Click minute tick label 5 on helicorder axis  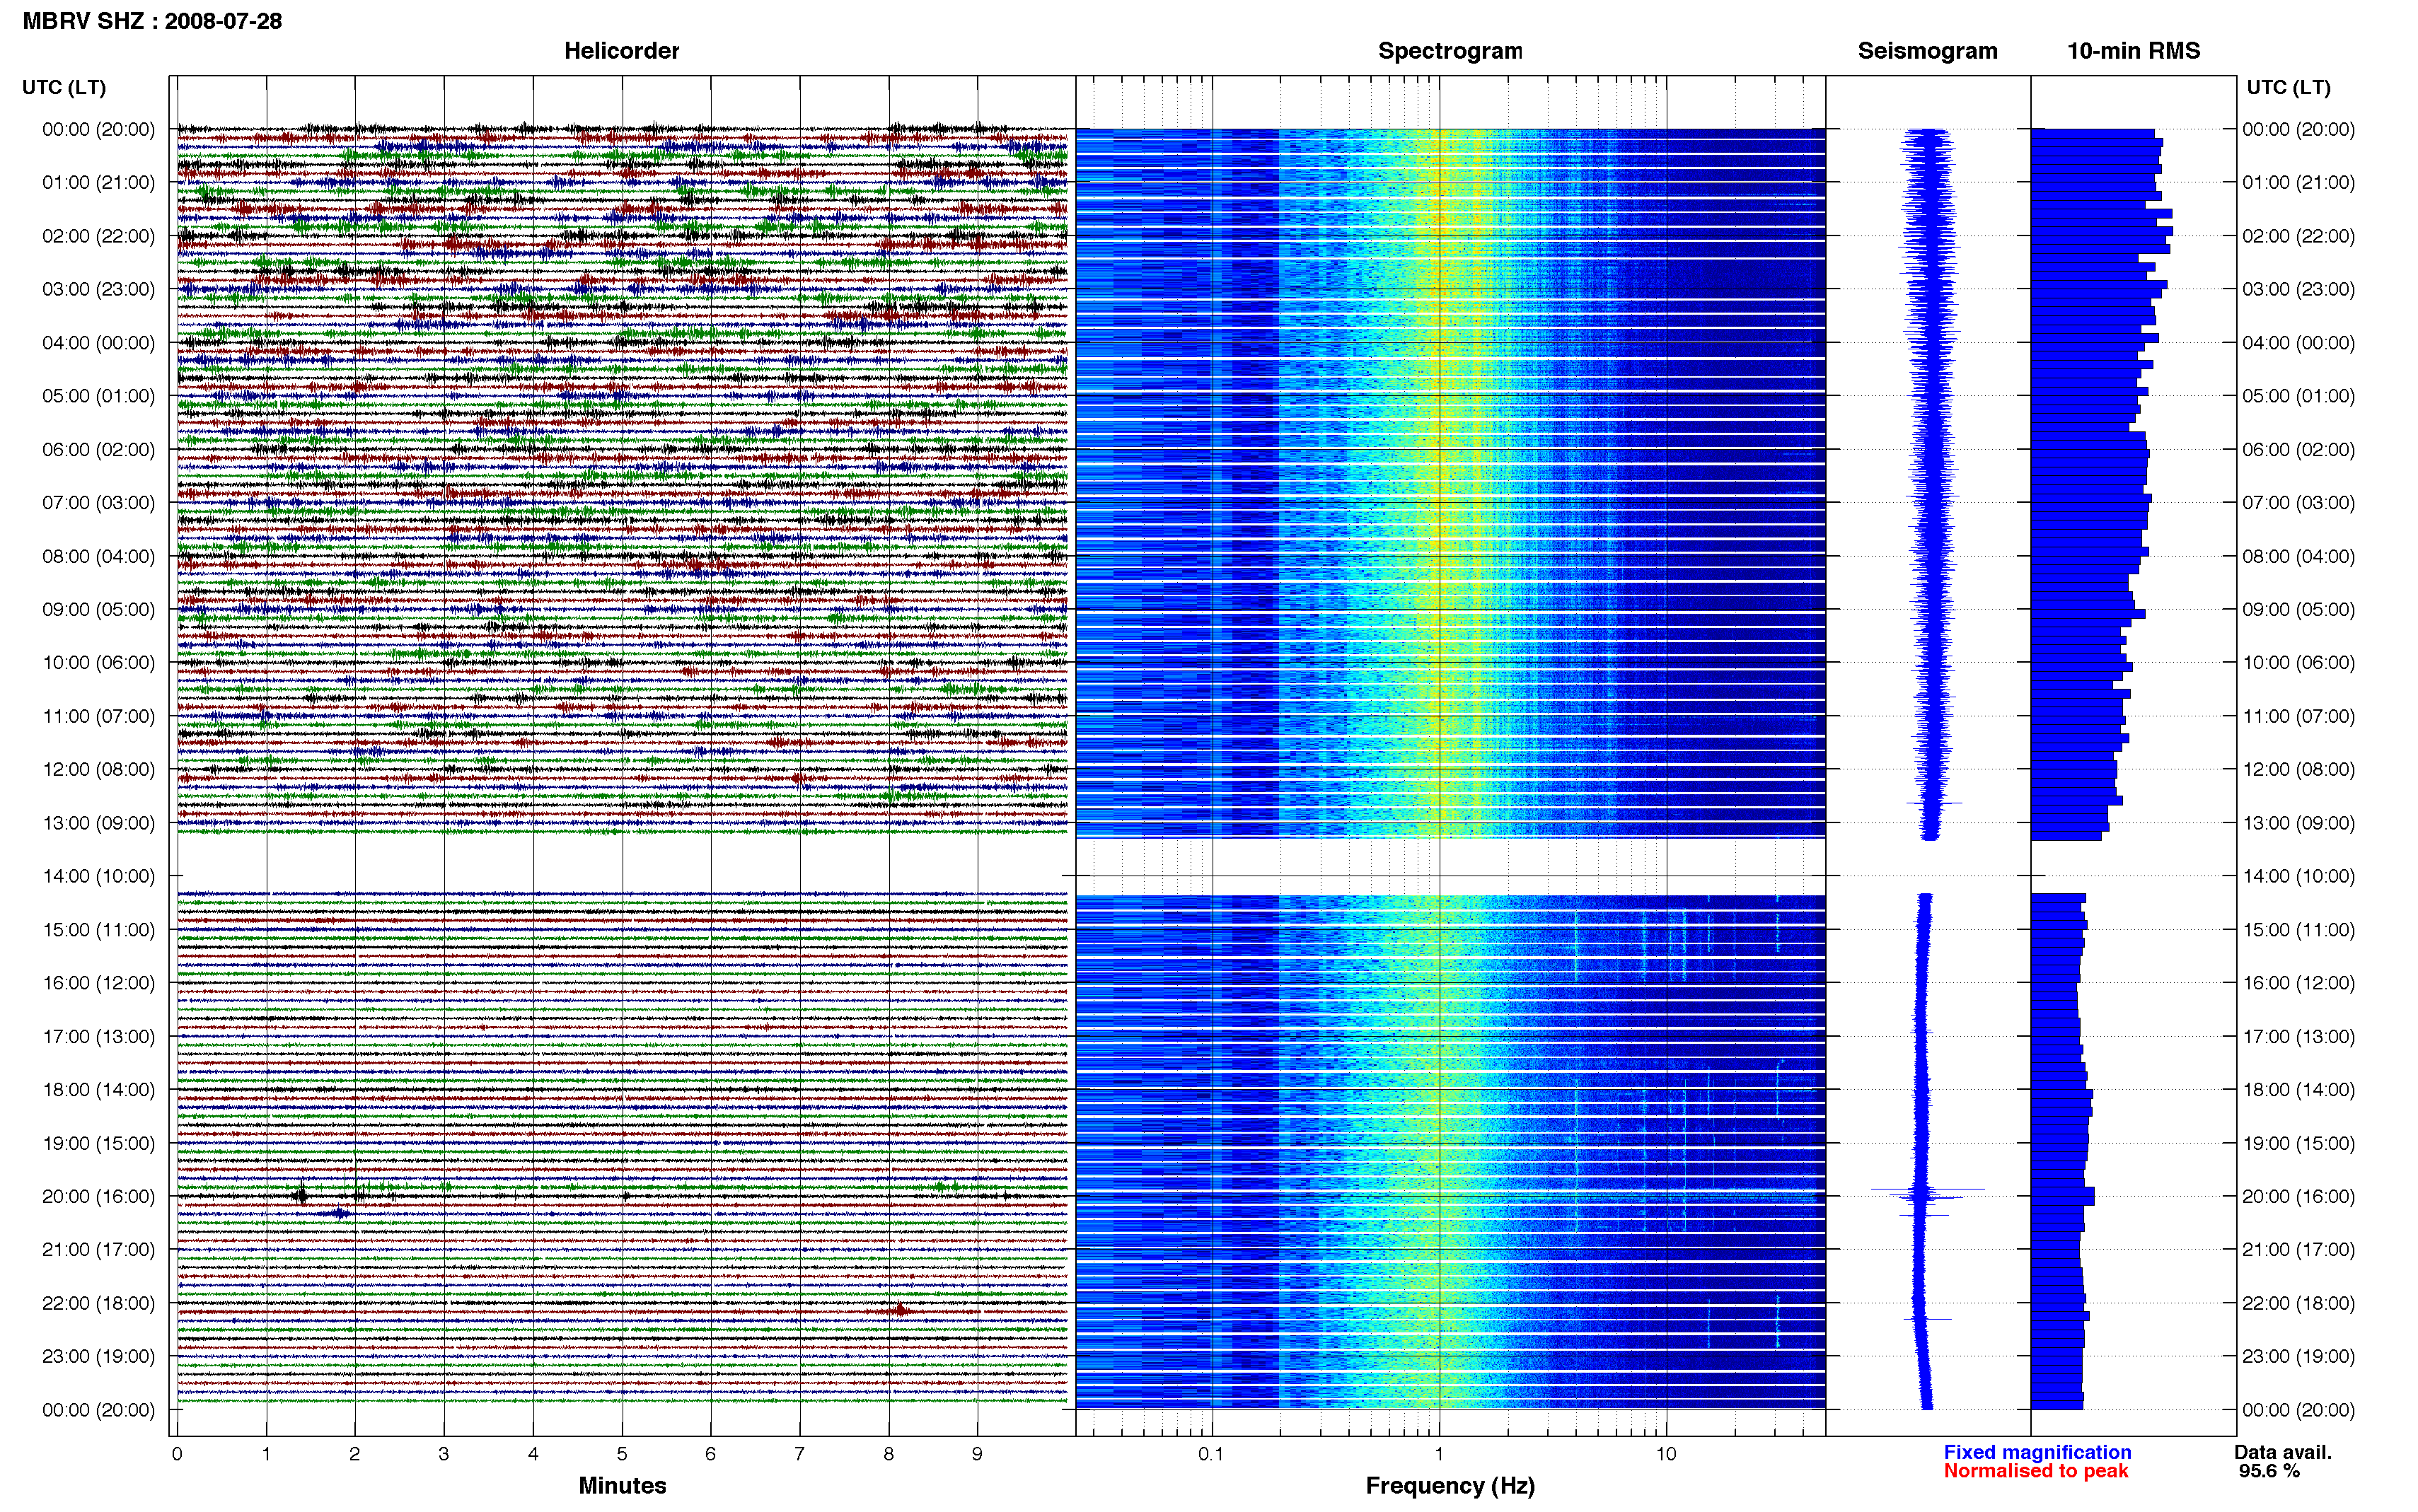[x=622, y=1454]
